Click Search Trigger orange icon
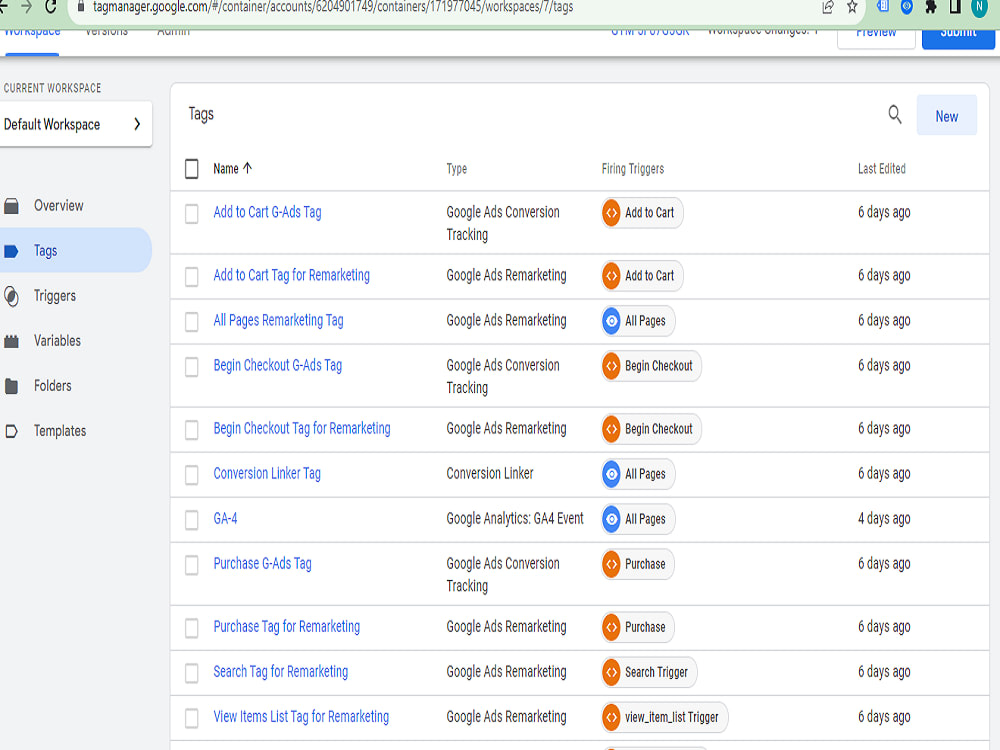The image size is (1000, 750). (x=611, y=672)
